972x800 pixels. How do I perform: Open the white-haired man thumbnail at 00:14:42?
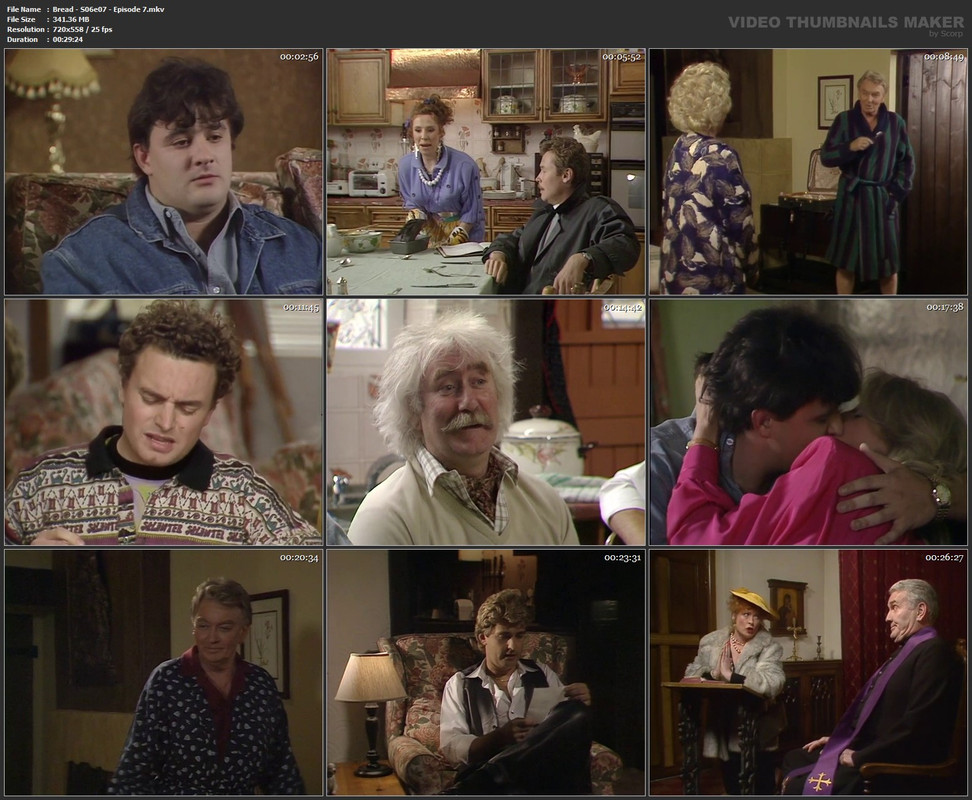486,422
